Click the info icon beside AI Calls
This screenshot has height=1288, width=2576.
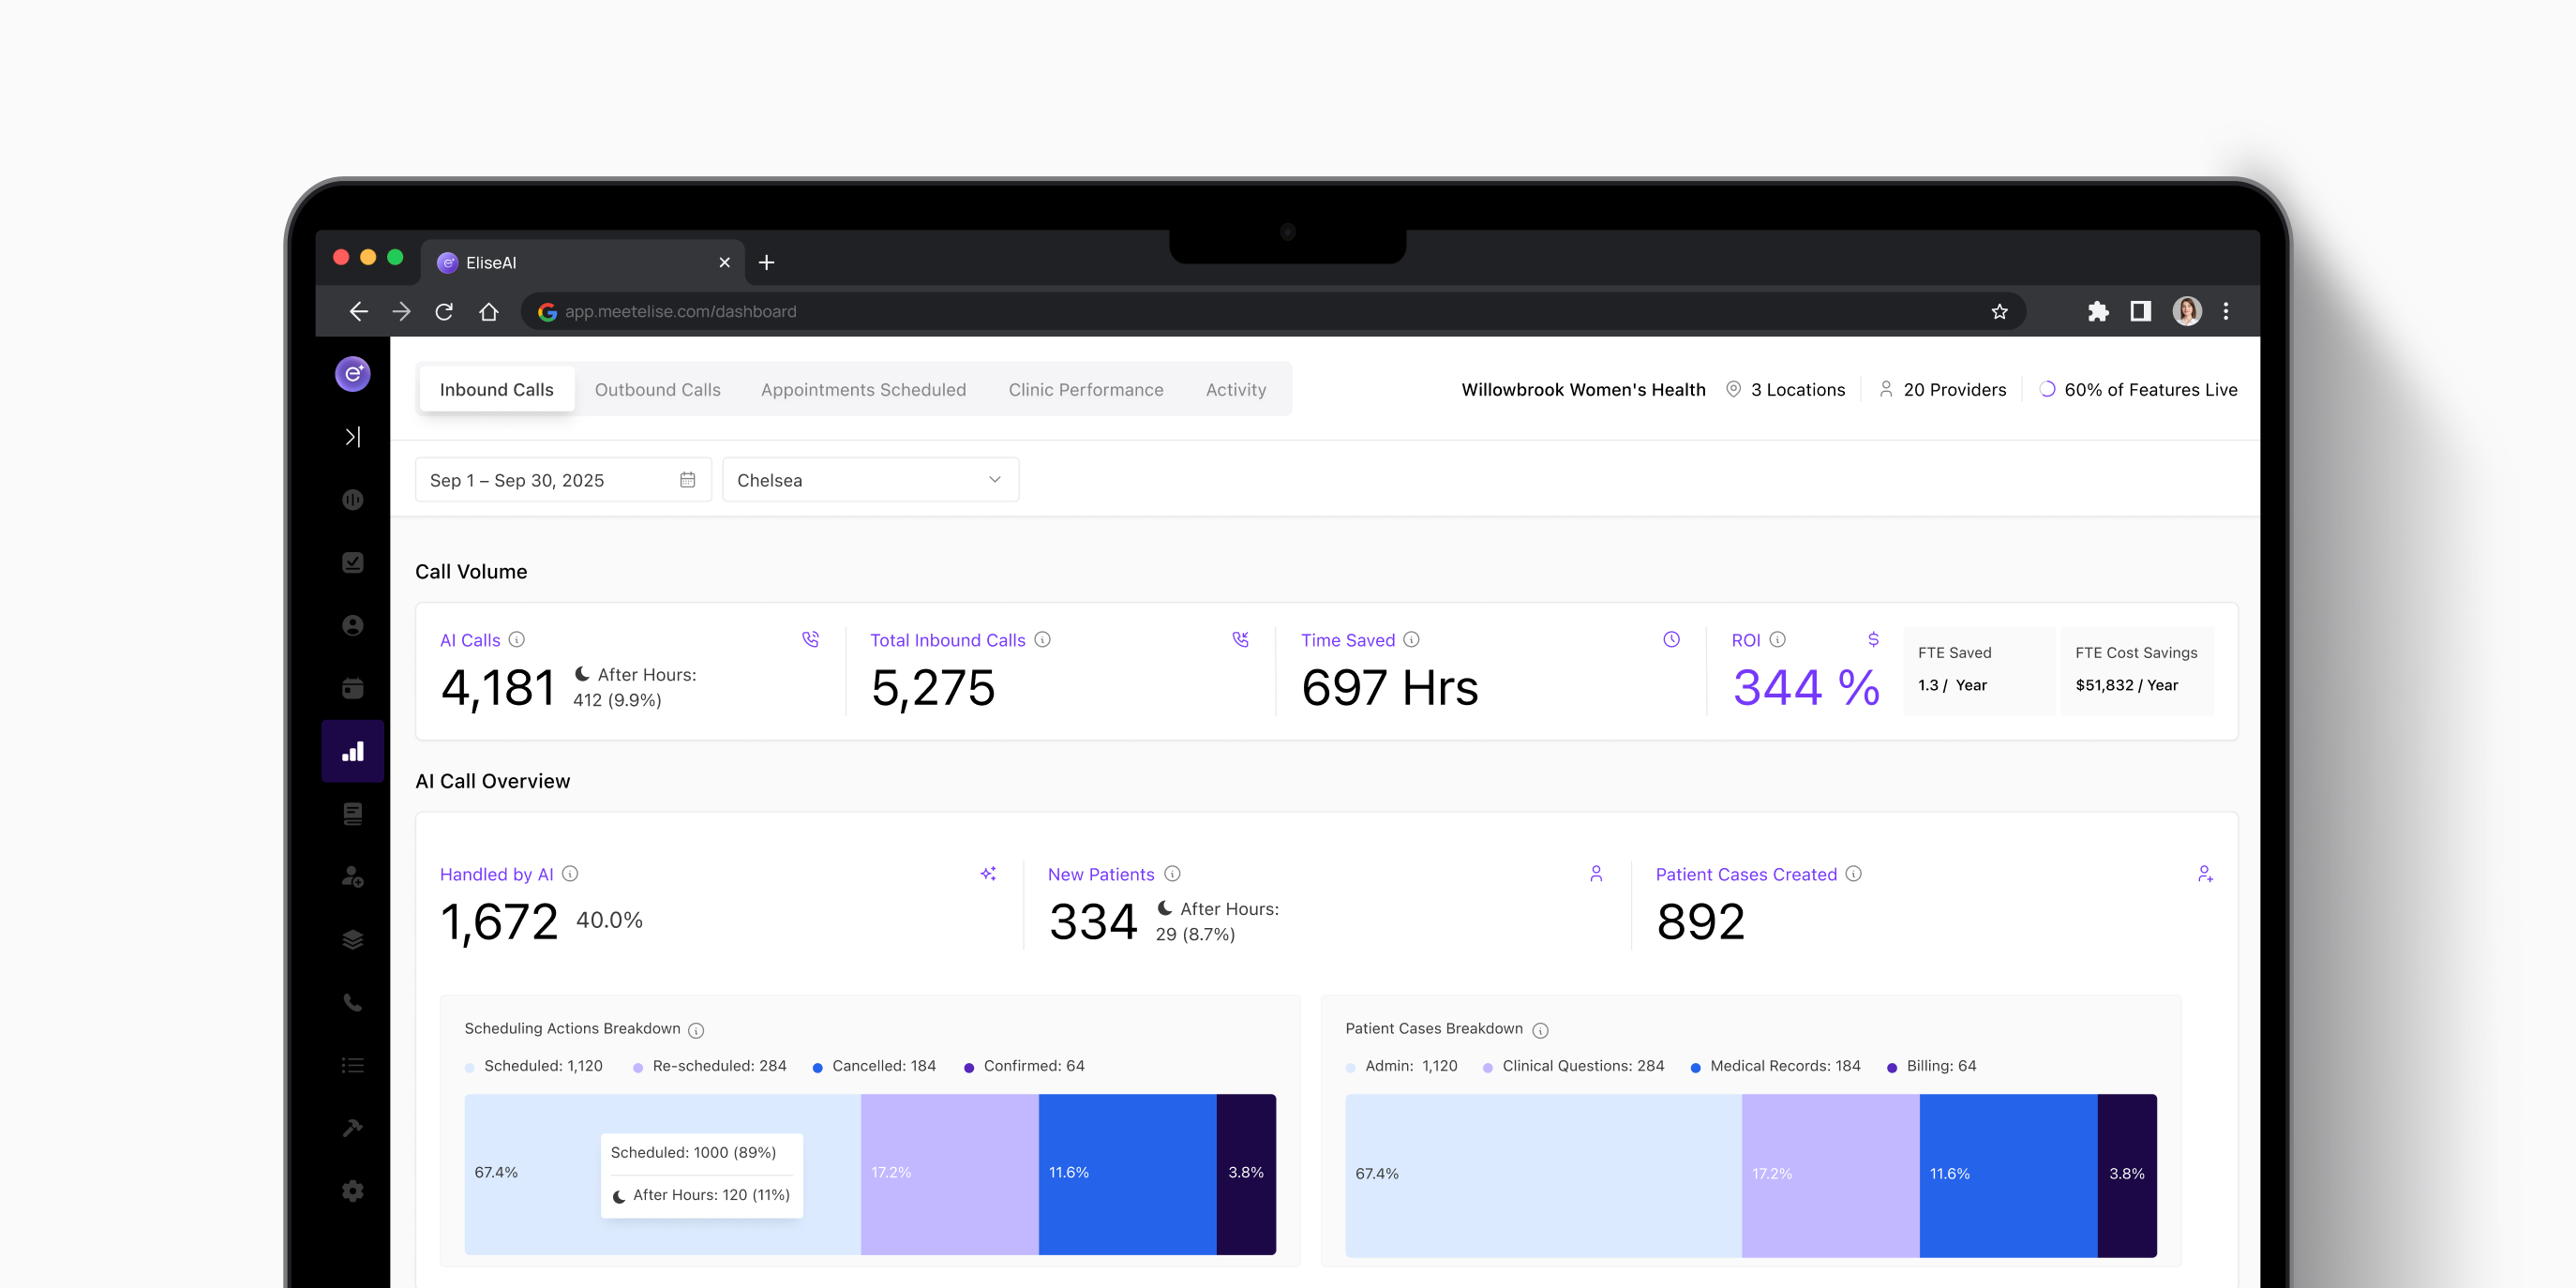click(517, 640)
